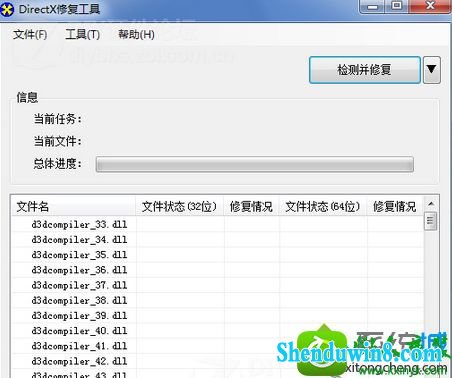Select row d3dcompiler_42.dll
The image size is (452, 378).
218,361
